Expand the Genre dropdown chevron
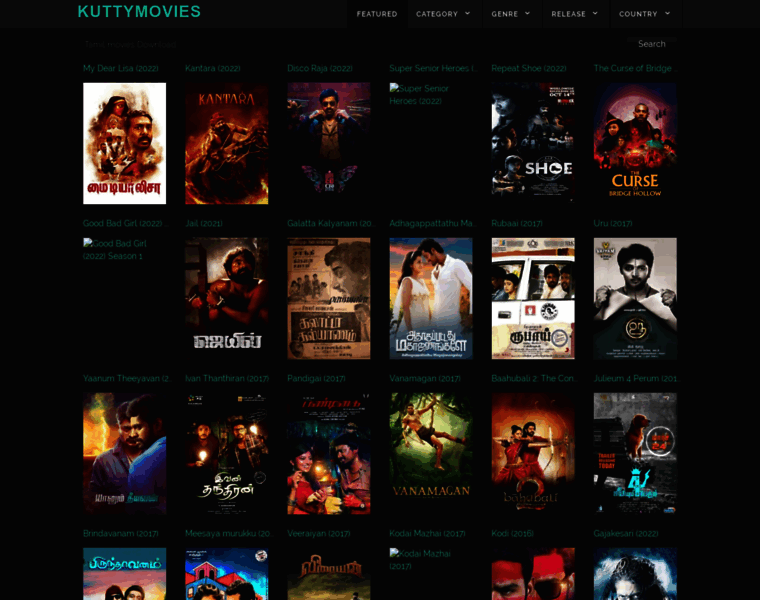The width and height of the screenshot is (760, 600). tap(528, 14)
